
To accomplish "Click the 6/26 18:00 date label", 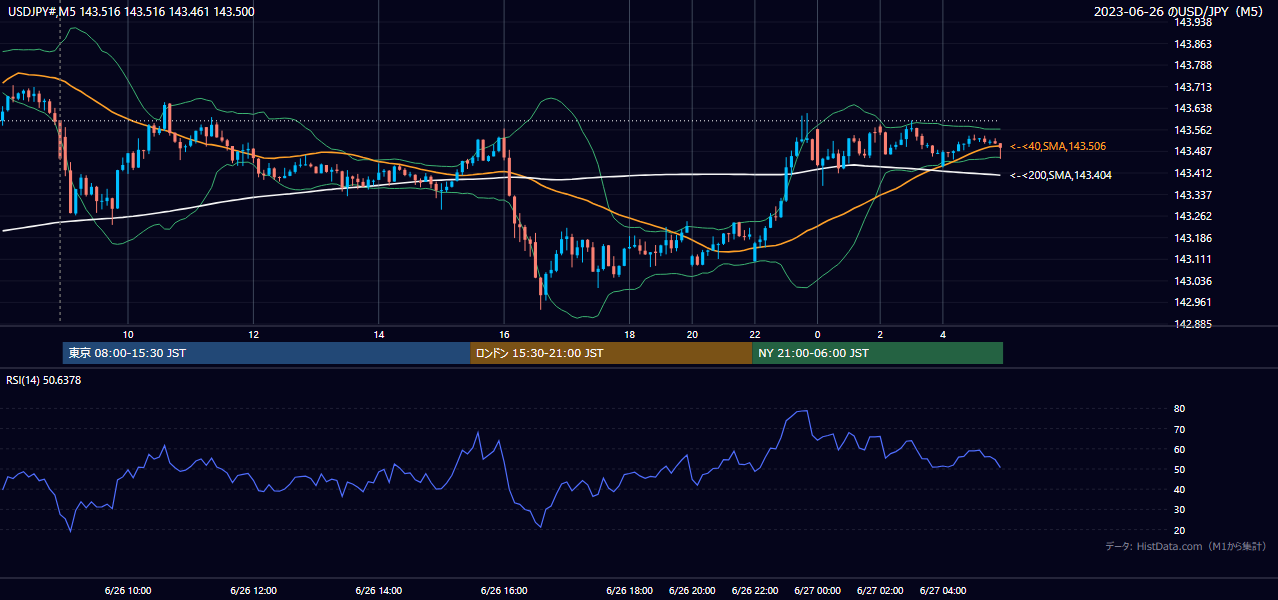I will pos(629,591).
